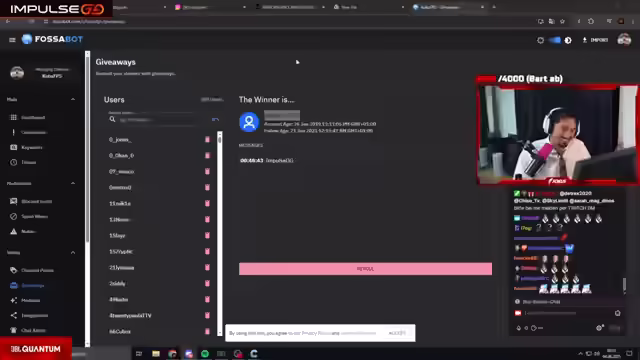Open File Explorer from the taskbar
The width and height of the screenshot is (640, 360).
(156, 353)
